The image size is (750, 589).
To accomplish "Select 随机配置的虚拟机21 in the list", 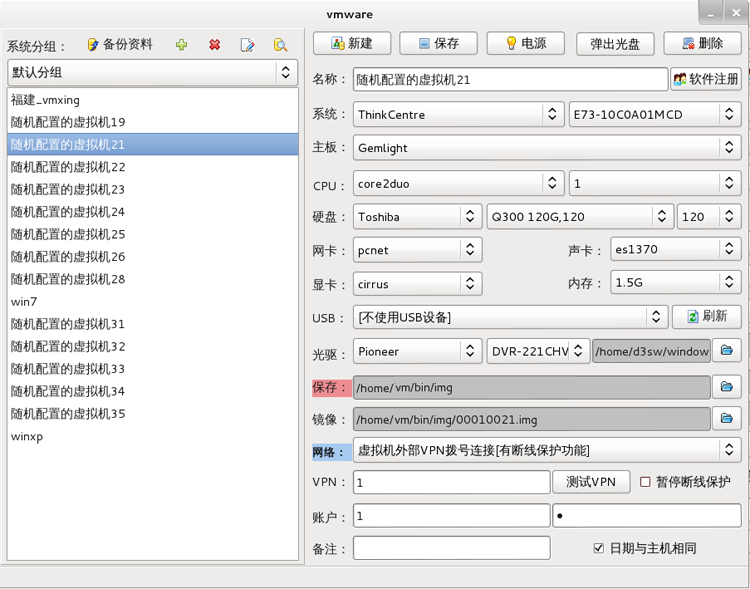I will pos(153,144).
